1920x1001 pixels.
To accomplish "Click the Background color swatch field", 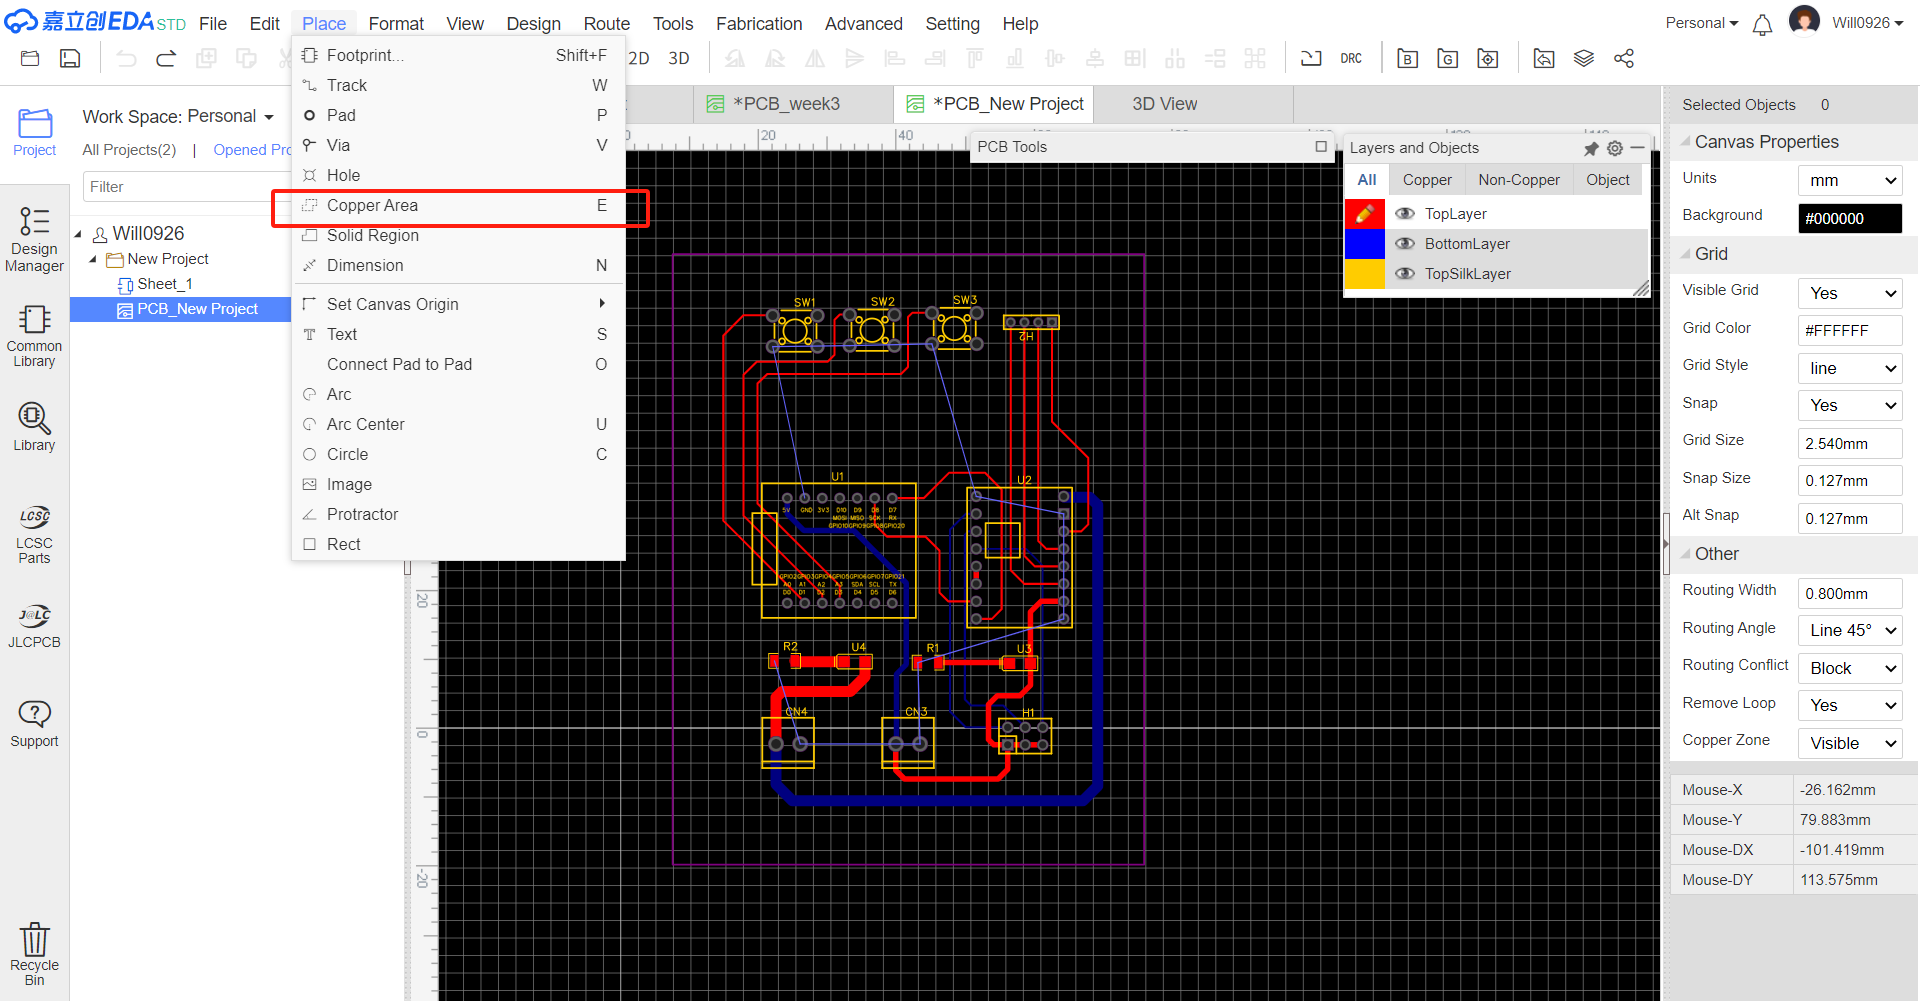I will click(1849, 218).
